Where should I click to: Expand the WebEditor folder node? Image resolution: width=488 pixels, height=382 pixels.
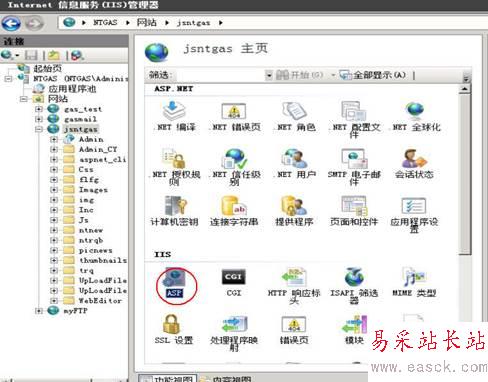(54, 301)
